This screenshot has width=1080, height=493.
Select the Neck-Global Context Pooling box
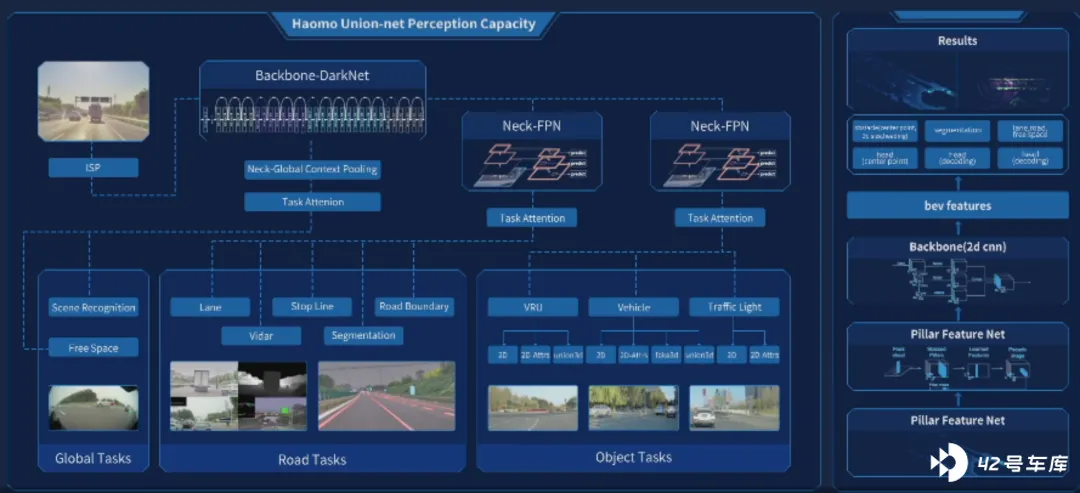pyautogui.click(x=312, y=169)
